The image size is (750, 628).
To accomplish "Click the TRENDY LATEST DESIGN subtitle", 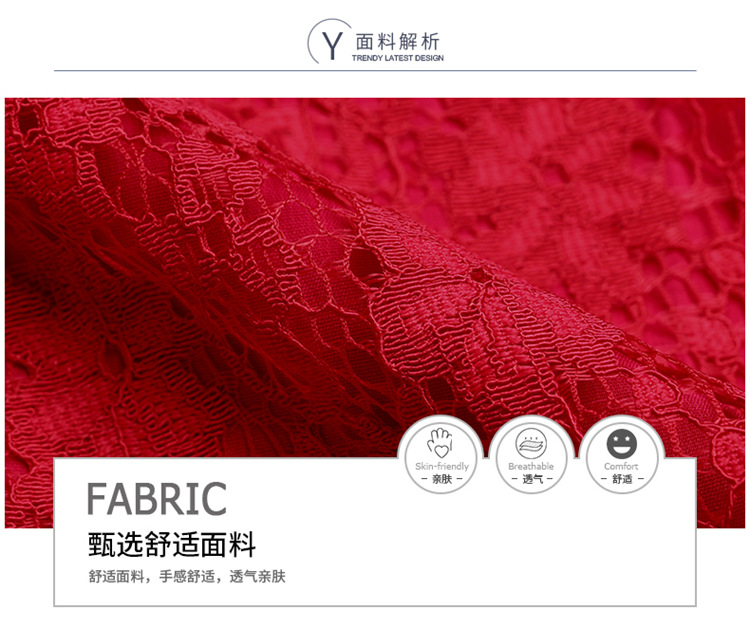I will (x=397, y=58).
